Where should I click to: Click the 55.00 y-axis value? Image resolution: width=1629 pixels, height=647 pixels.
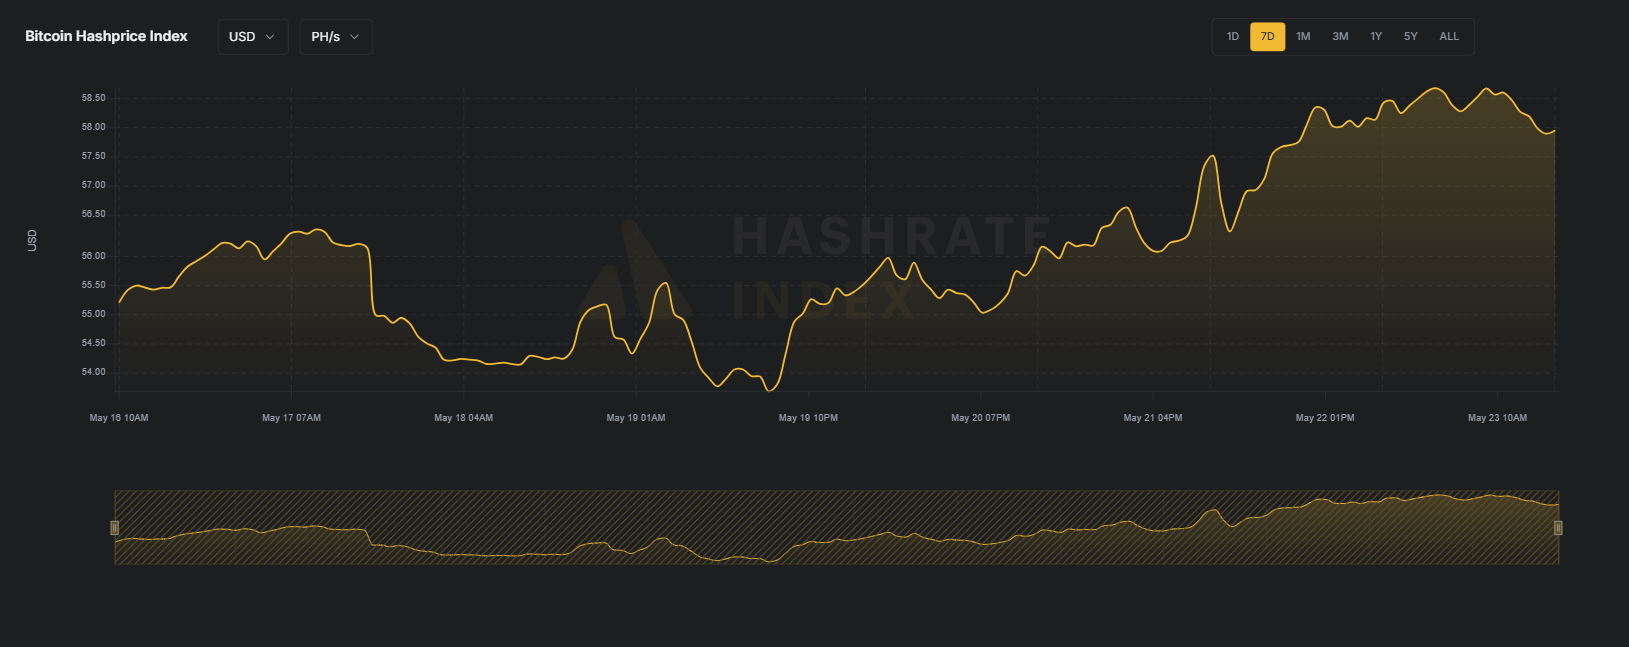93,314
